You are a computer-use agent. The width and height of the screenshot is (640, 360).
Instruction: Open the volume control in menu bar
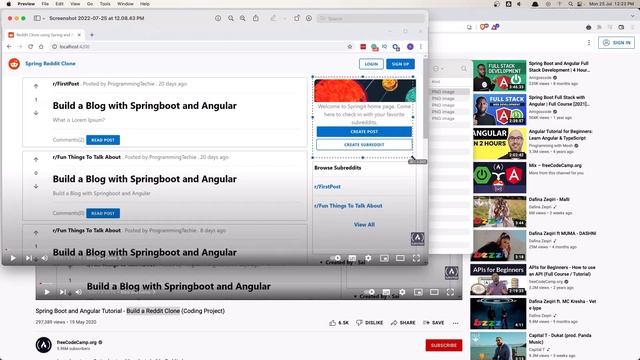tap(519, 4)
